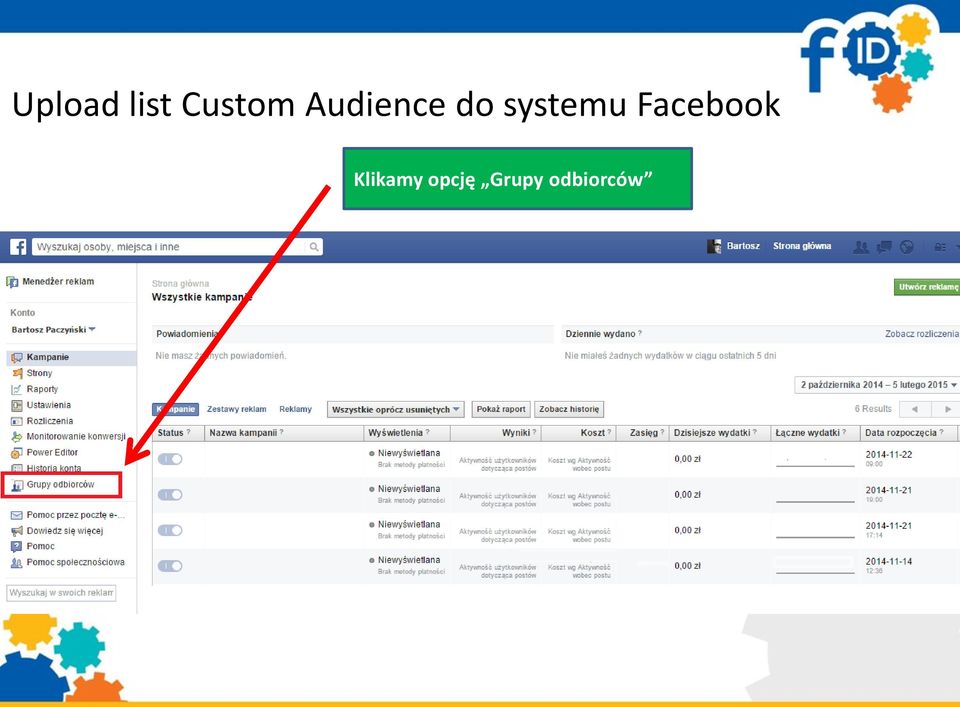Open the messages icon in top bar

[x=883, y=247]
